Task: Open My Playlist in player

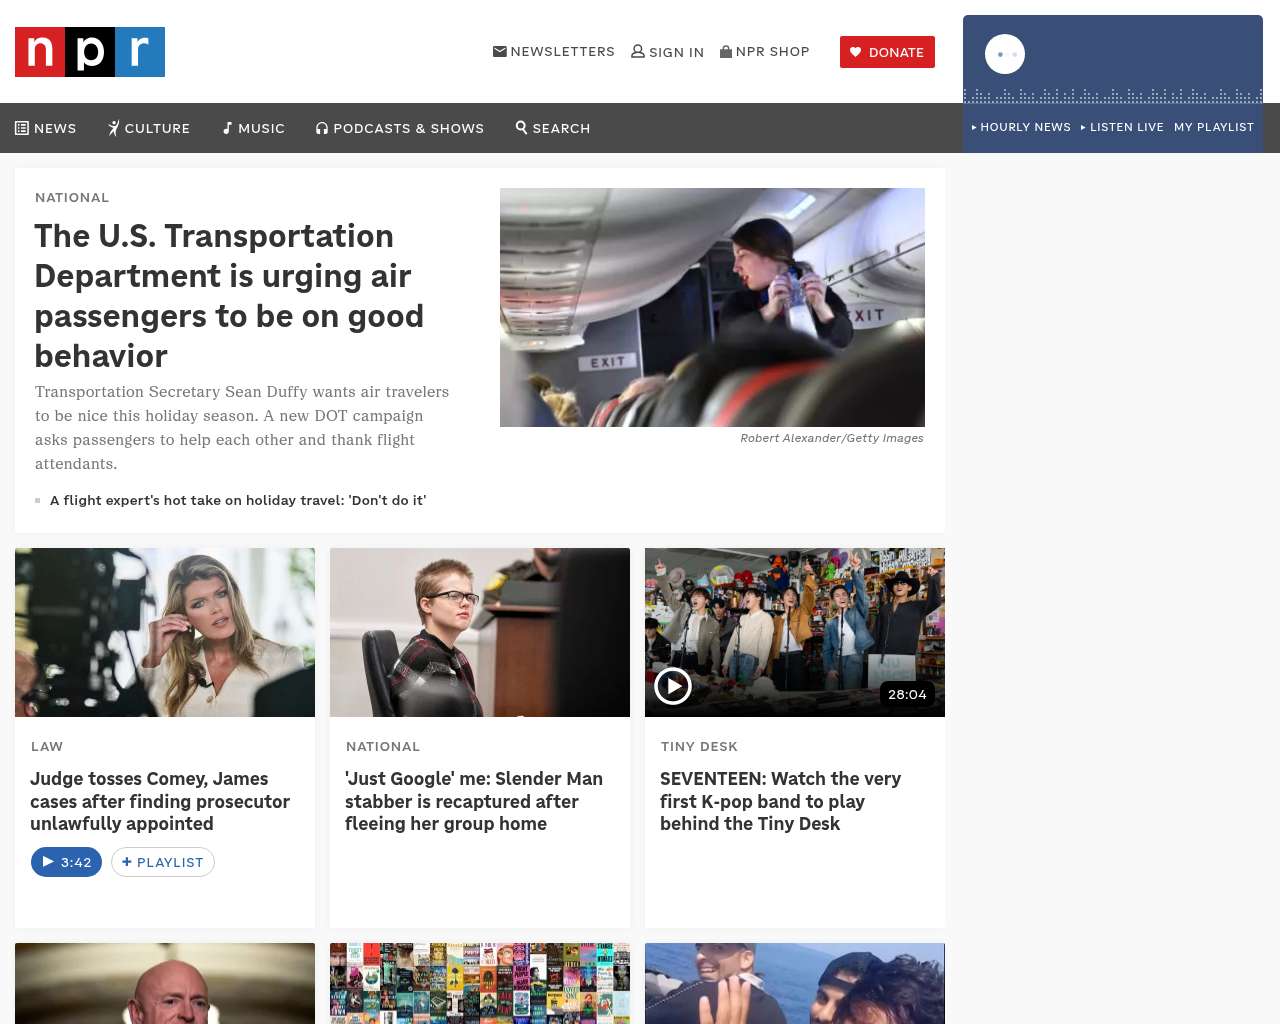Action: tap(1213, 127)
